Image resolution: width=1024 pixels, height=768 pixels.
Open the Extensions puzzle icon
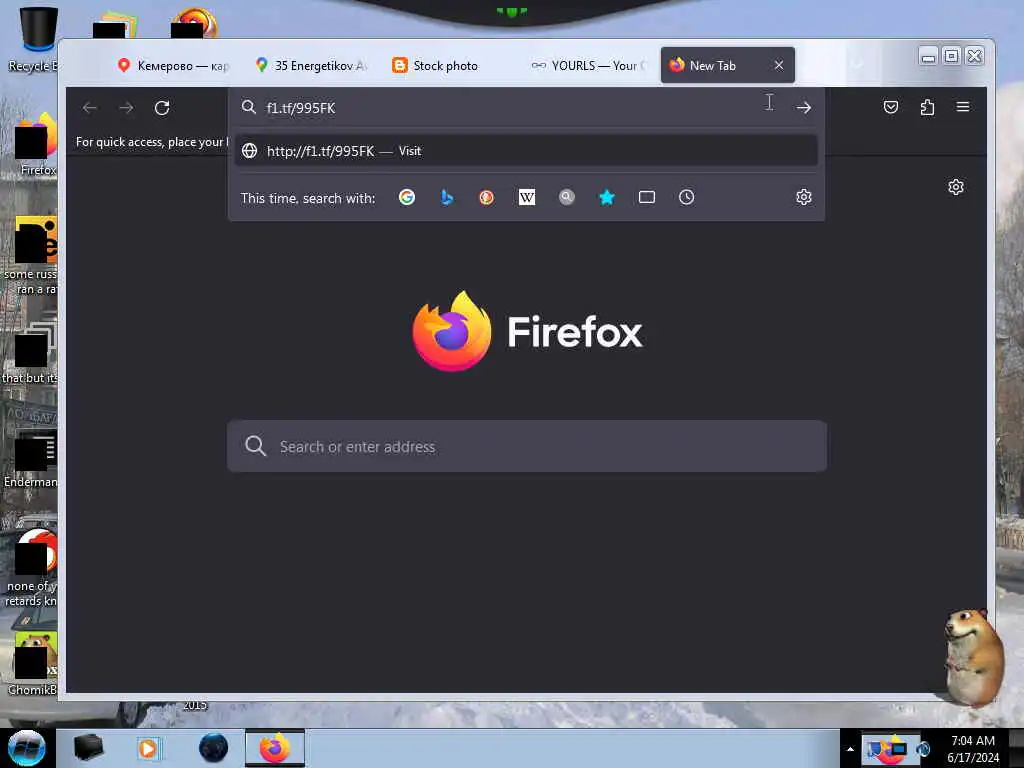pos(927,107)
